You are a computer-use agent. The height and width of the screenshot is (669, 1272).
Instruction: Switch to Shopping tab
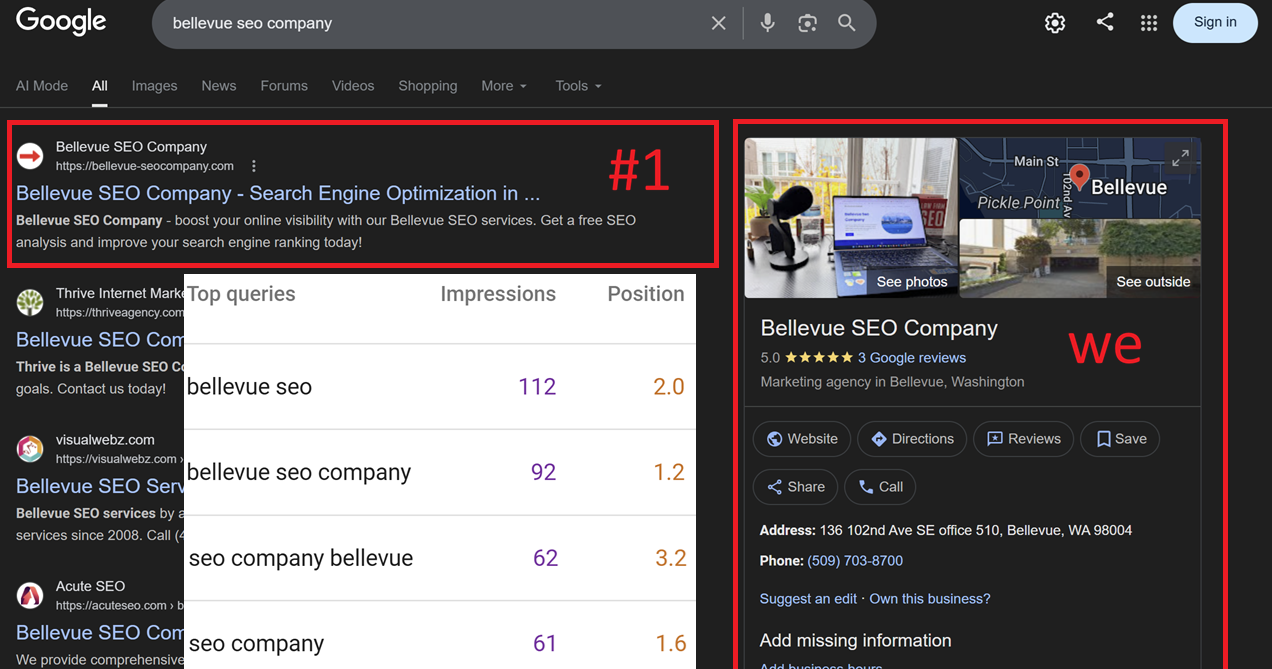427,86
